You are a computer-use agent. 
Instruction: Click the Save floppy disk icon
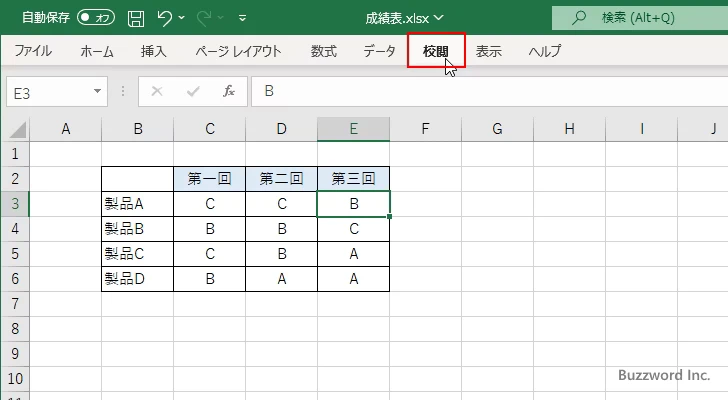(136, 18)
